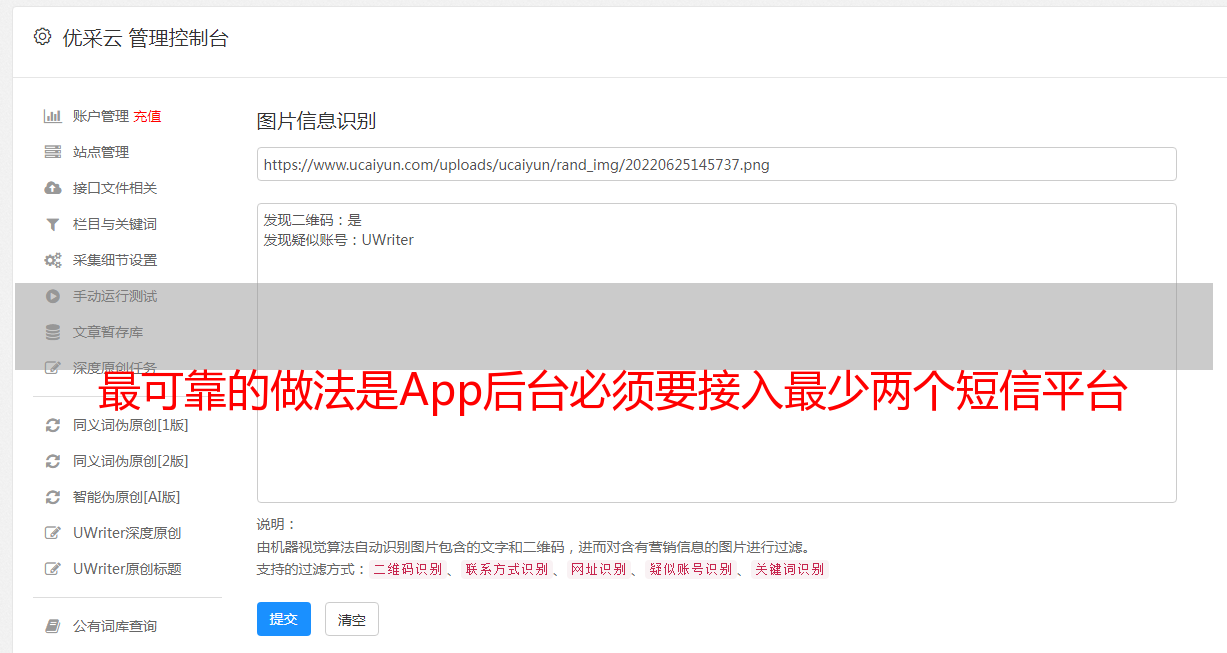Click the 关键词识别 tag
This screenshot has width=1227, height=653.
(790, 569)
